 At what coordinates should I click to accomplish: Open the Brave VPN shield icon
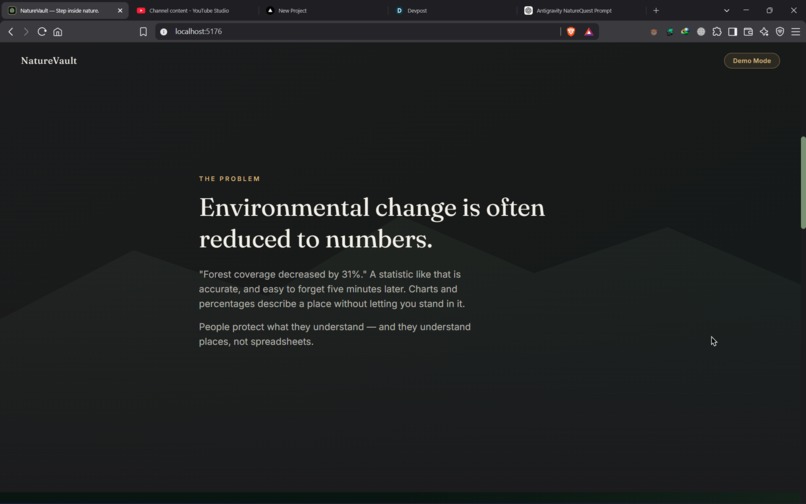coord(780,32)
